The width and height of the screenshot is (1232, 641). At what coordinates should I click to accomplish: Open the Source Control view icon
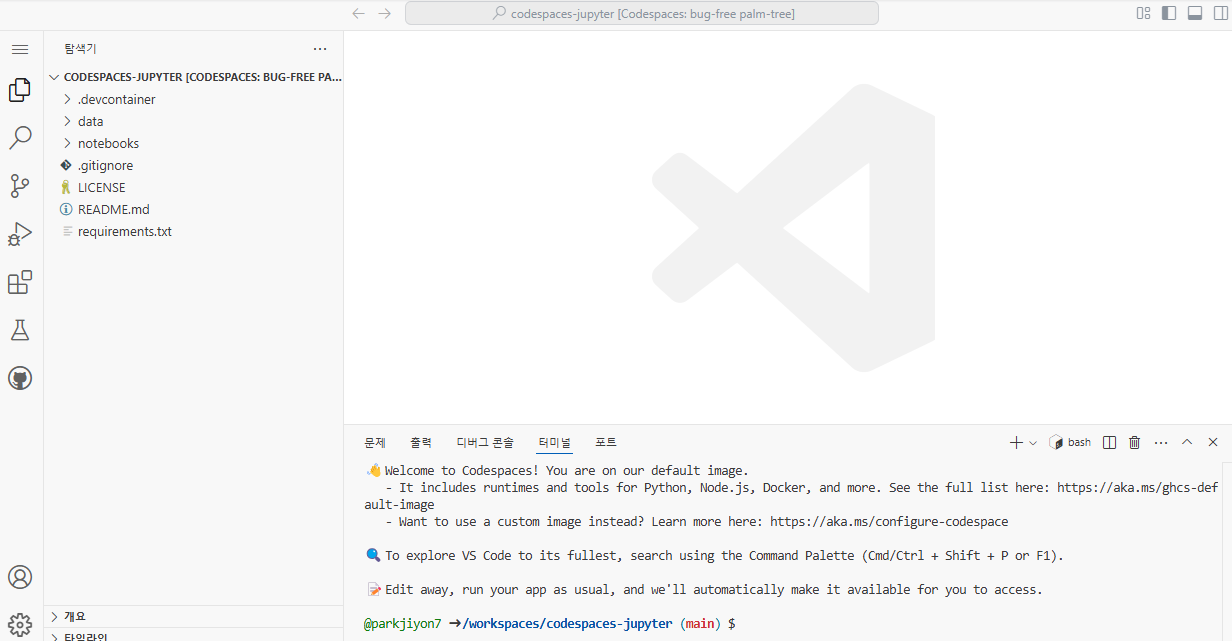pyautogui.click(x=20, y=186)
